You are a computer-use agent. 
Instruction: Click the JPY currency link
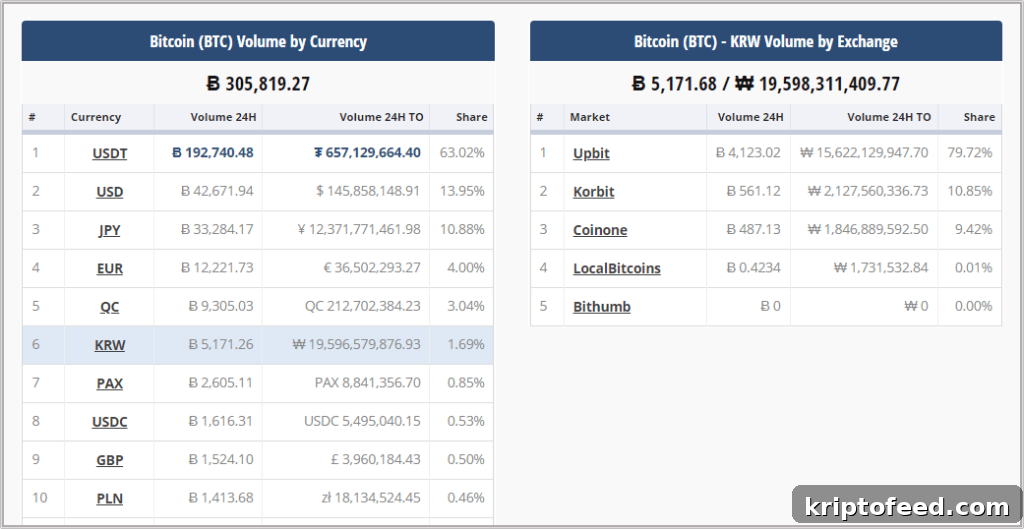click(110, 231)
